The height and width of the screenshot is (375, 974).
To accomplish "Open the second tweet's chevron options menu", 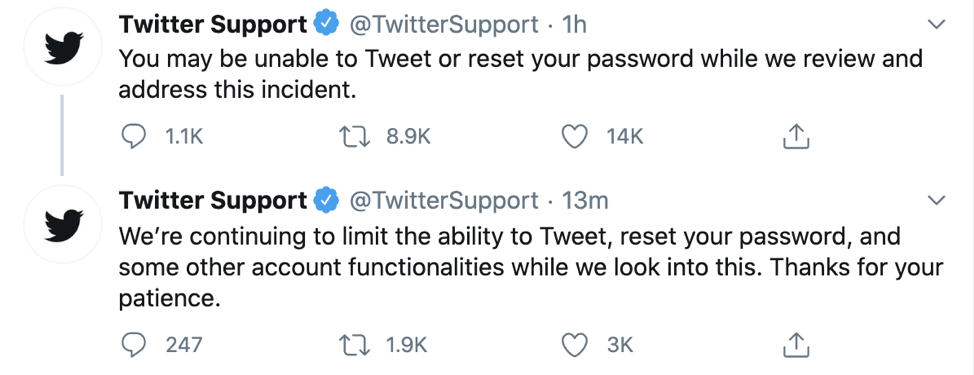I will pyautogui.click(x=935, y=201).
